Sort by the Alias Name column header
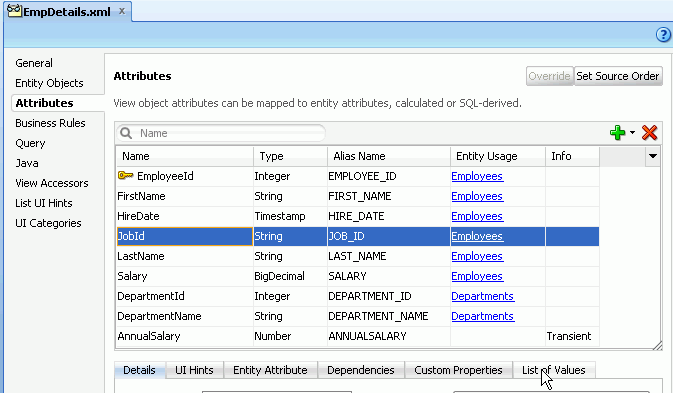 coord(389,156)
